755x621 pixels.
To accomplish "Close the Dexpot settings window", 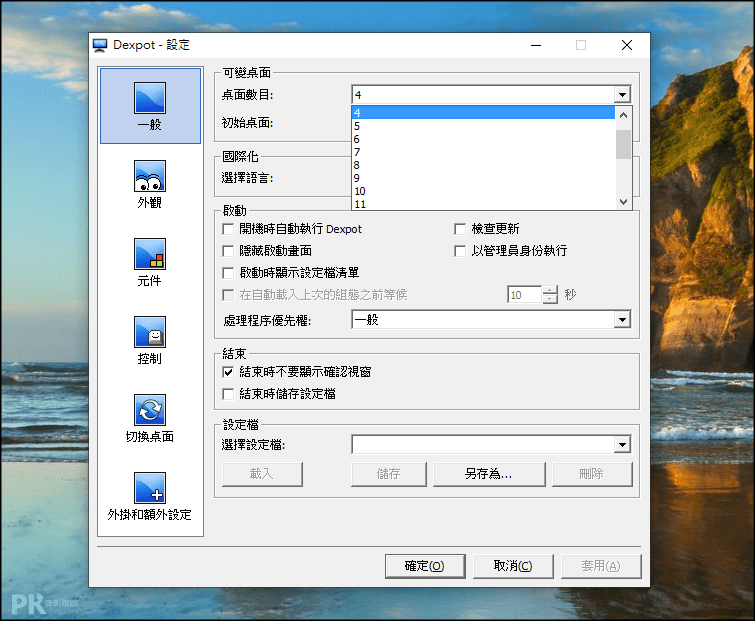I will (x=627, y=45).
